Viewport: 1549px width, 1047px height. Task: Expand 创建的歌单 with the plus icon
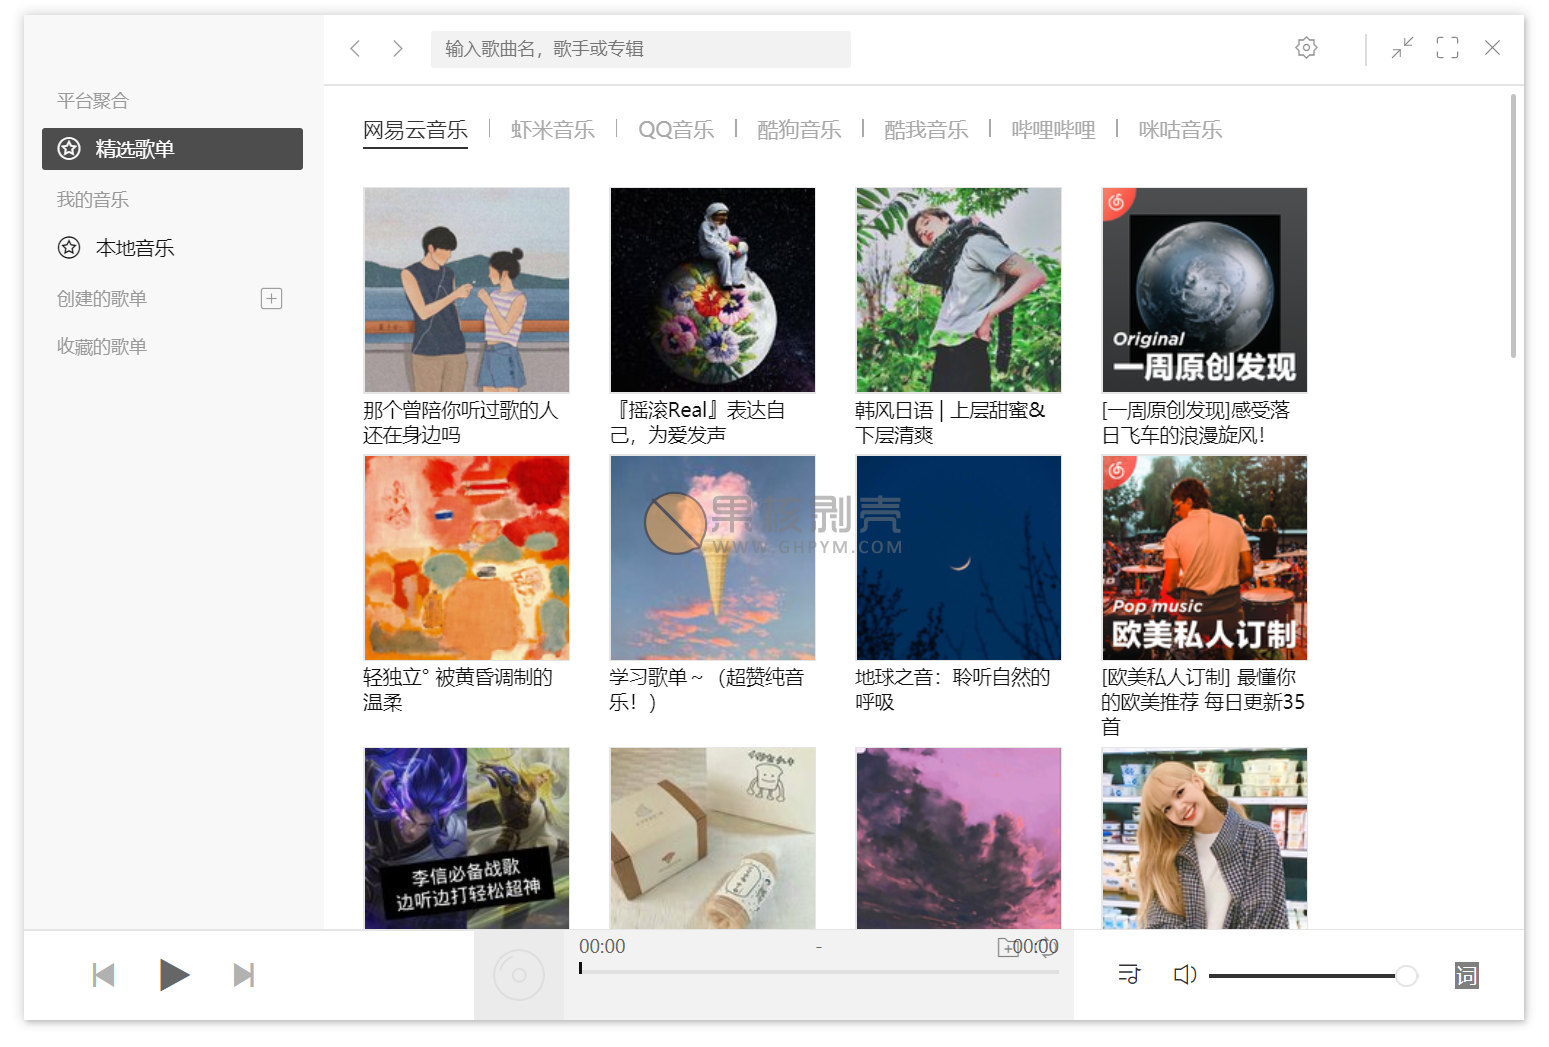(x=271, y=298)
